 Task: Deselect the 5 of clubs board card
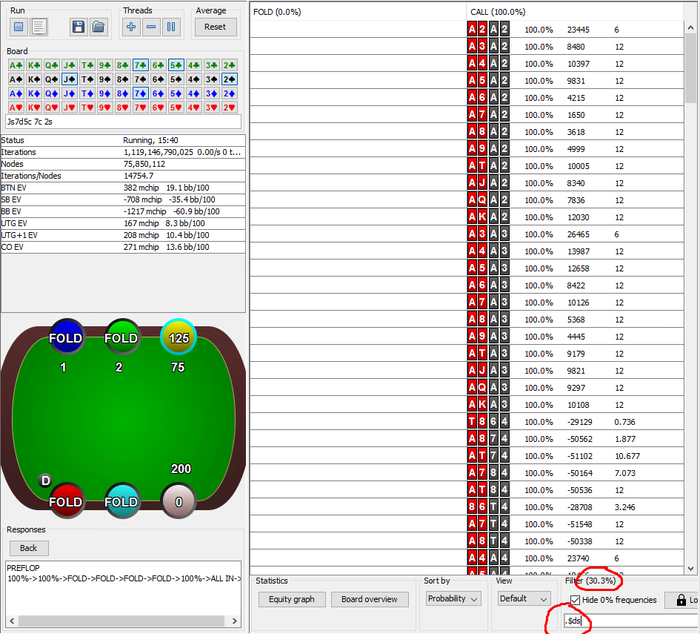(176, 65)
